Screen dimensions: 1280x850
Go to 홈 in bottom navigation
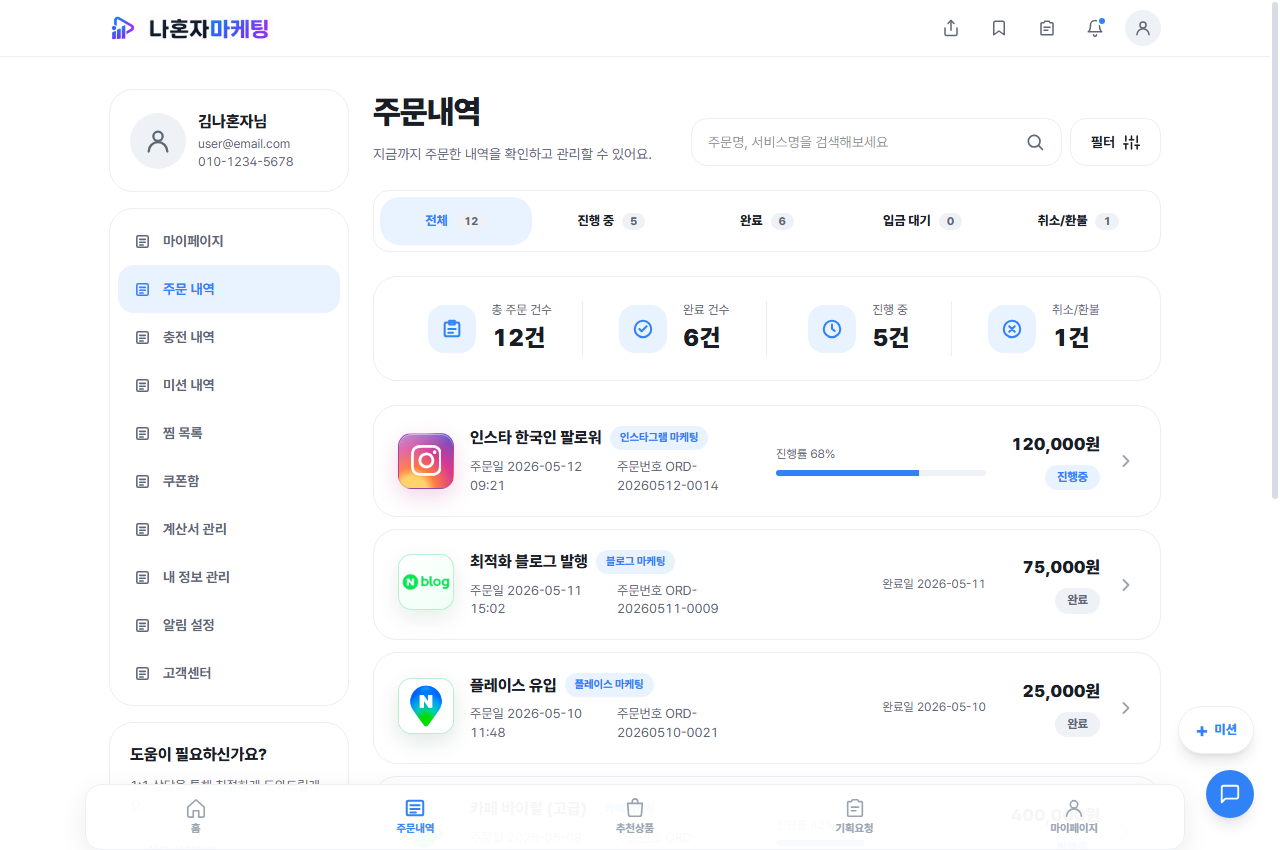[196, 816]
